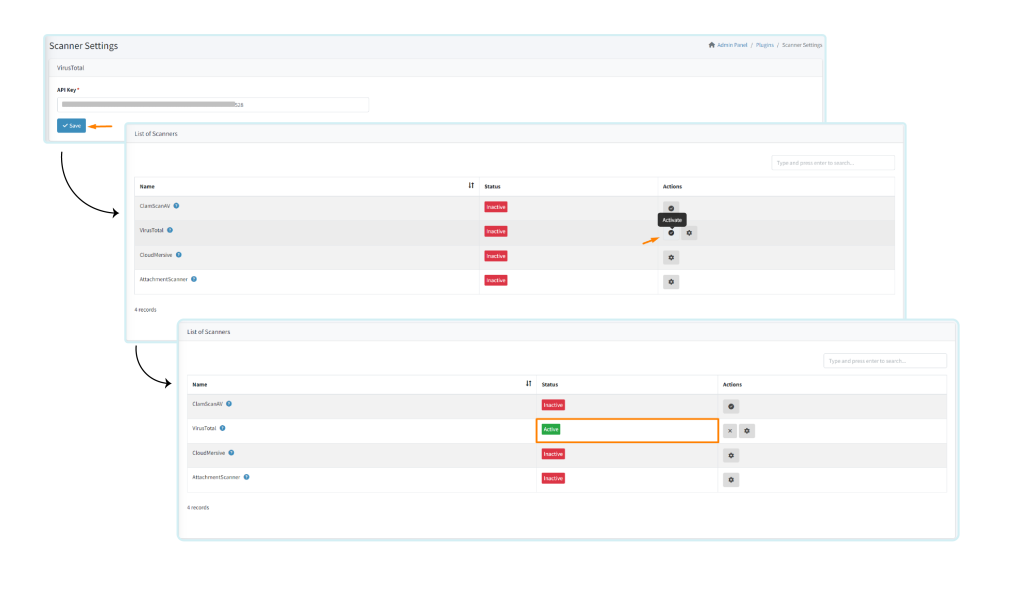The height and width of the screenshot is (591, 1024).
Task: Open VirusTotal gear settings beside the Activate tooltip
Action: [689, 233]
